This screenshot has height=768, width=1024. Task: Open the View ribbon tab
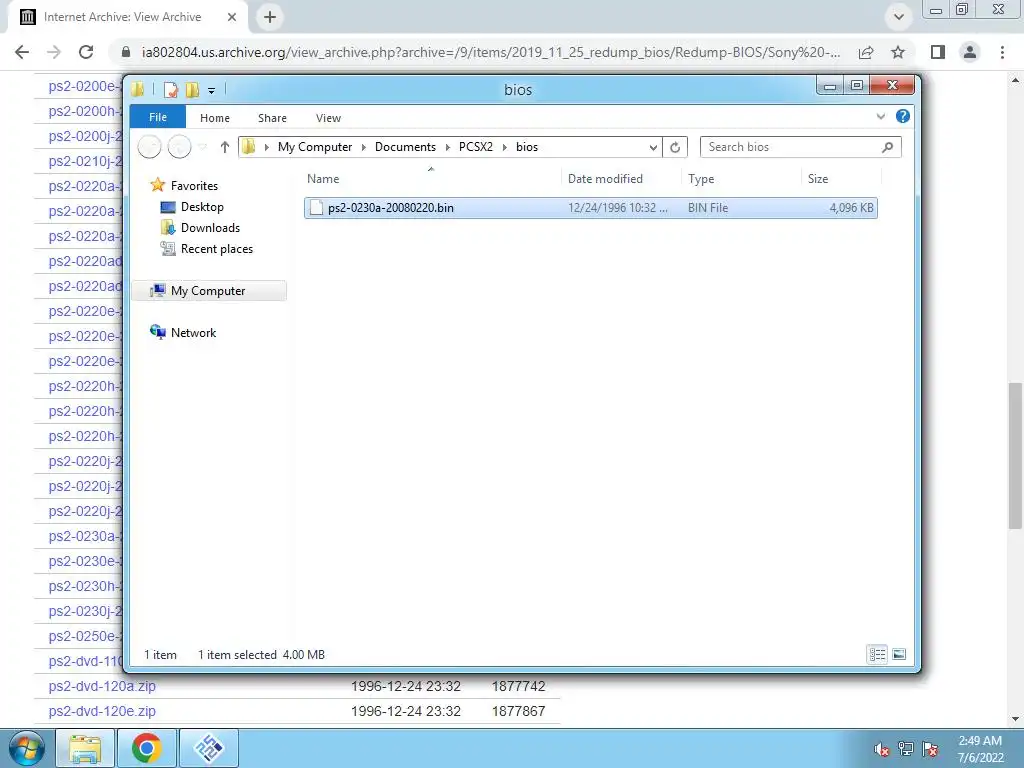click(x=328, y=118)
